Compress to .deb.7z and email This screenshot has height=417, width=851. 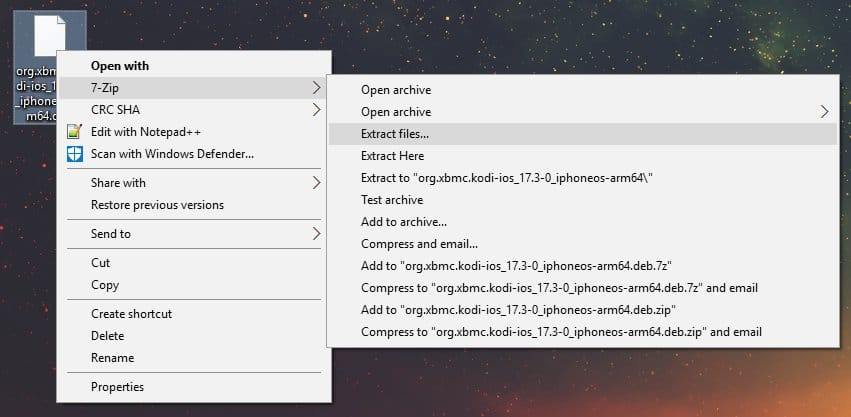click(x=583, y=288)
